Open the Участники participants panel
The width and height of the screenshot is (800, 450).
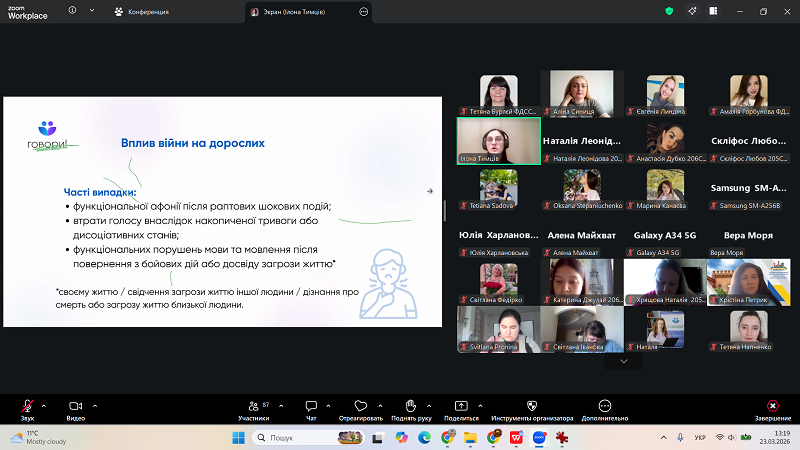click(253, 407)
